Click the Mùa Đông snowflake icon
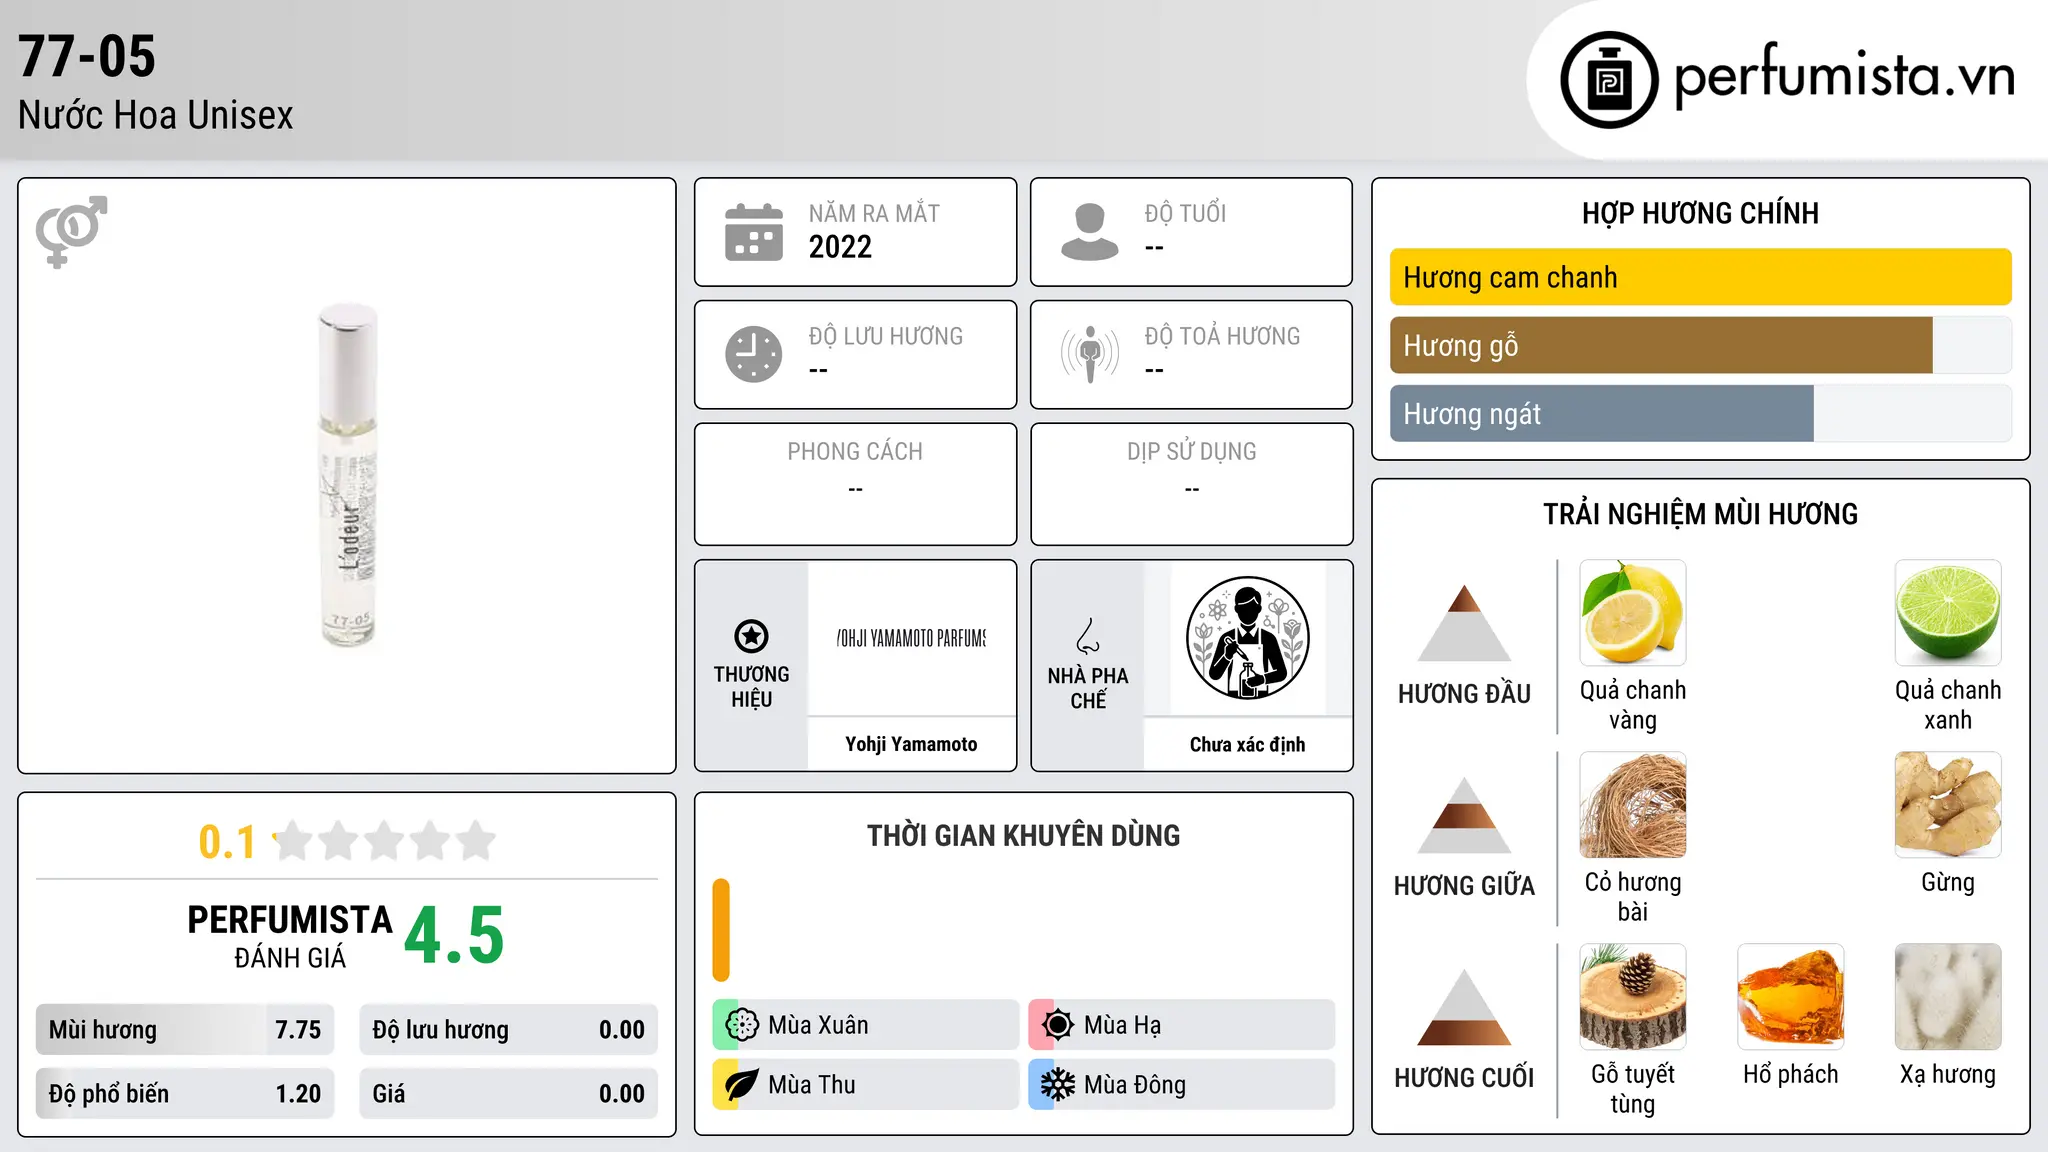2048x1152 pixels. click(1058, 1085)
